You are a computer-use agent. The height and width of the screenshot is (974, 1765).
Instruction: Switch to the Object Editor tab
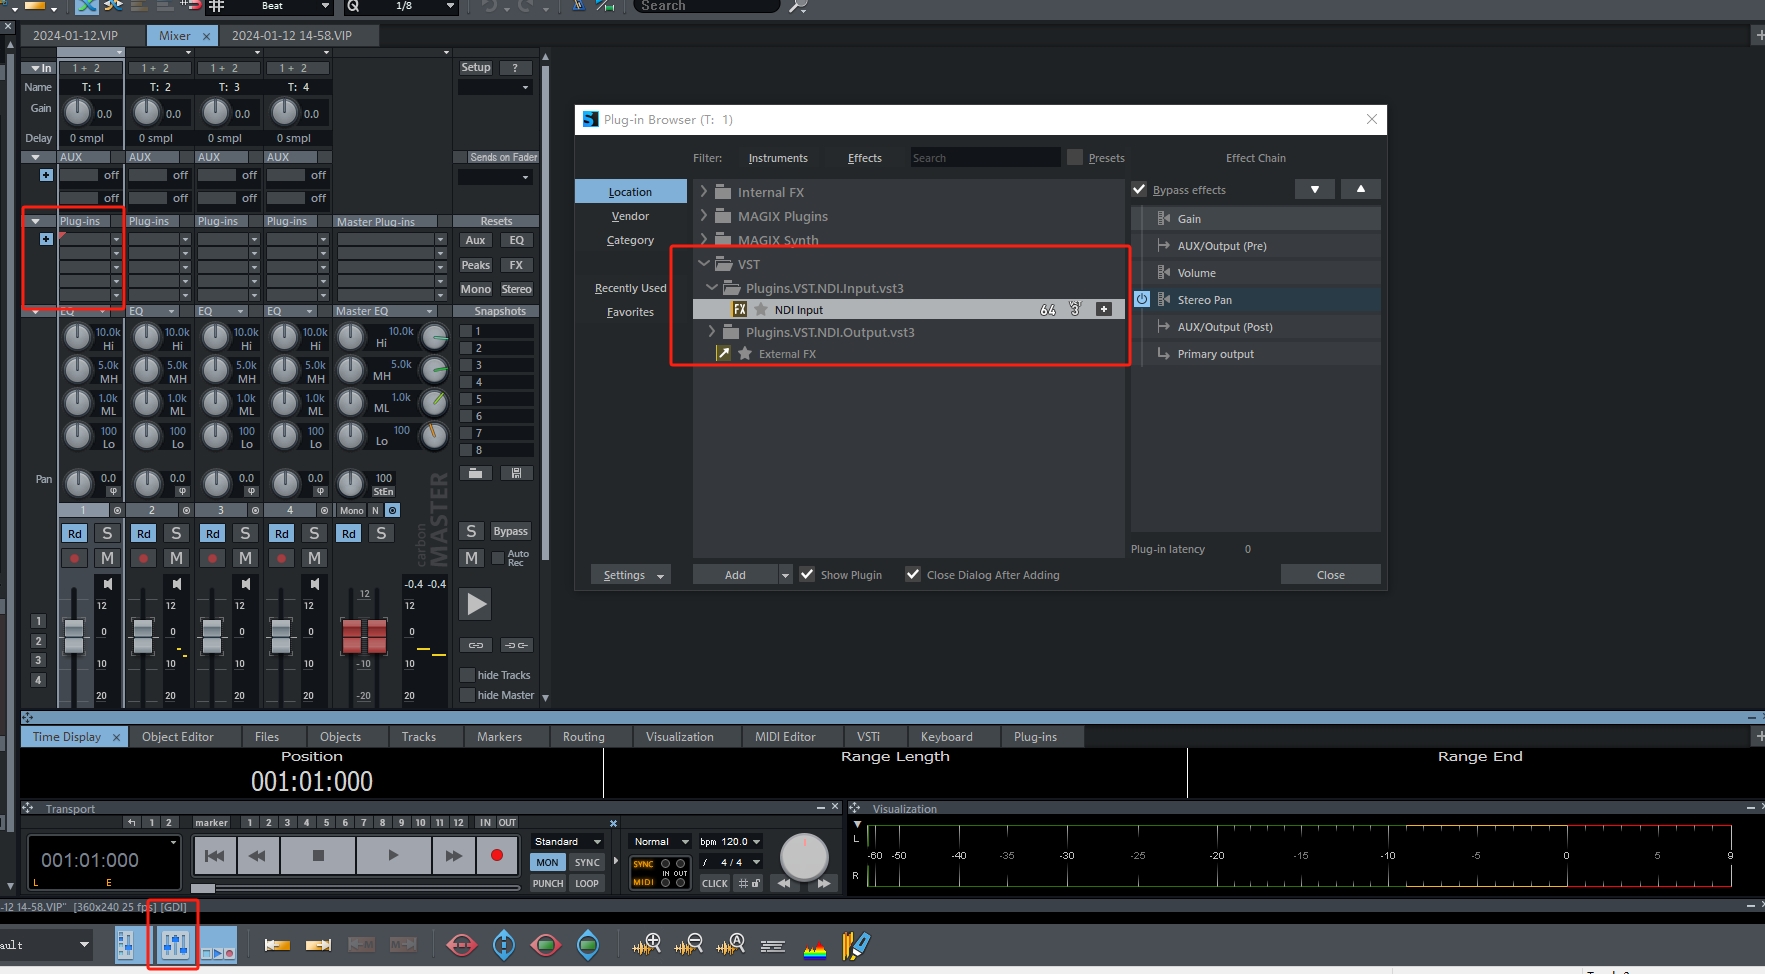(177, 737)
